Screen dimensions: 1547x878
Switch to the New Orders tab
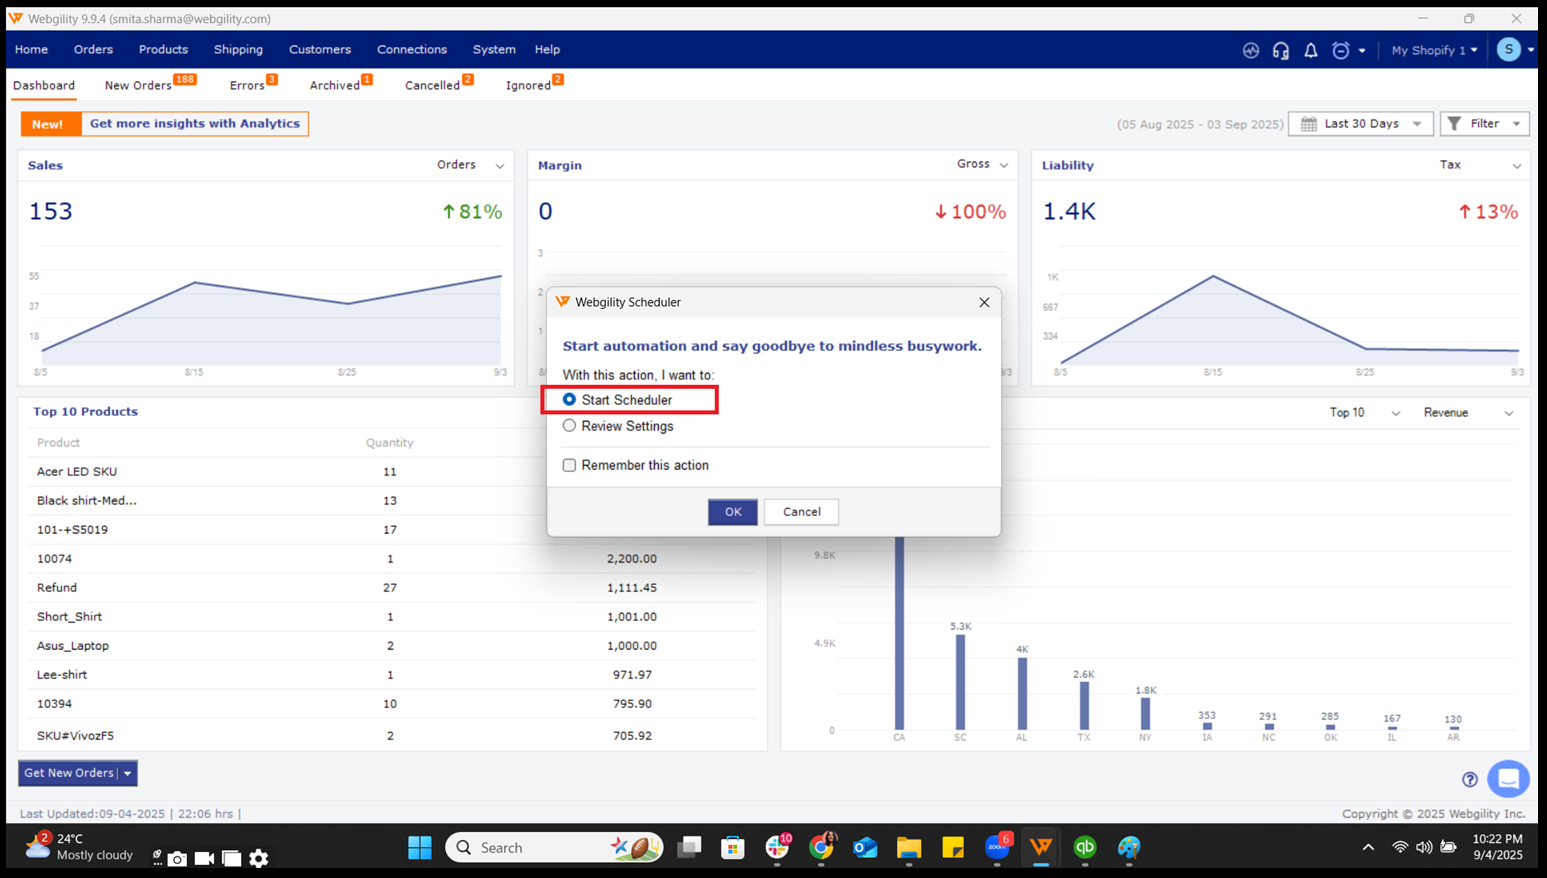pyautogui.click(x=138, y=86)
